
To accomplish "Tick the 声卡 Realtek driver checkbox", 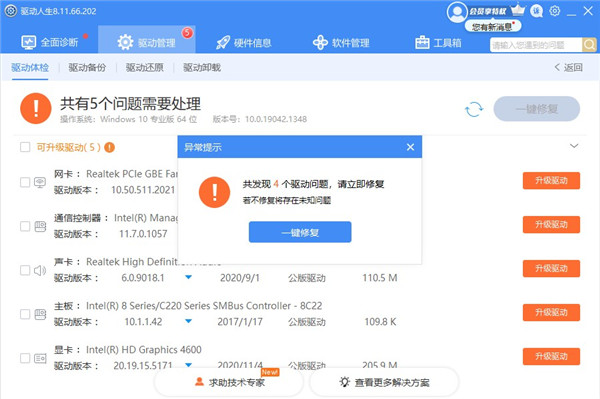I will (x=25, y=270).
